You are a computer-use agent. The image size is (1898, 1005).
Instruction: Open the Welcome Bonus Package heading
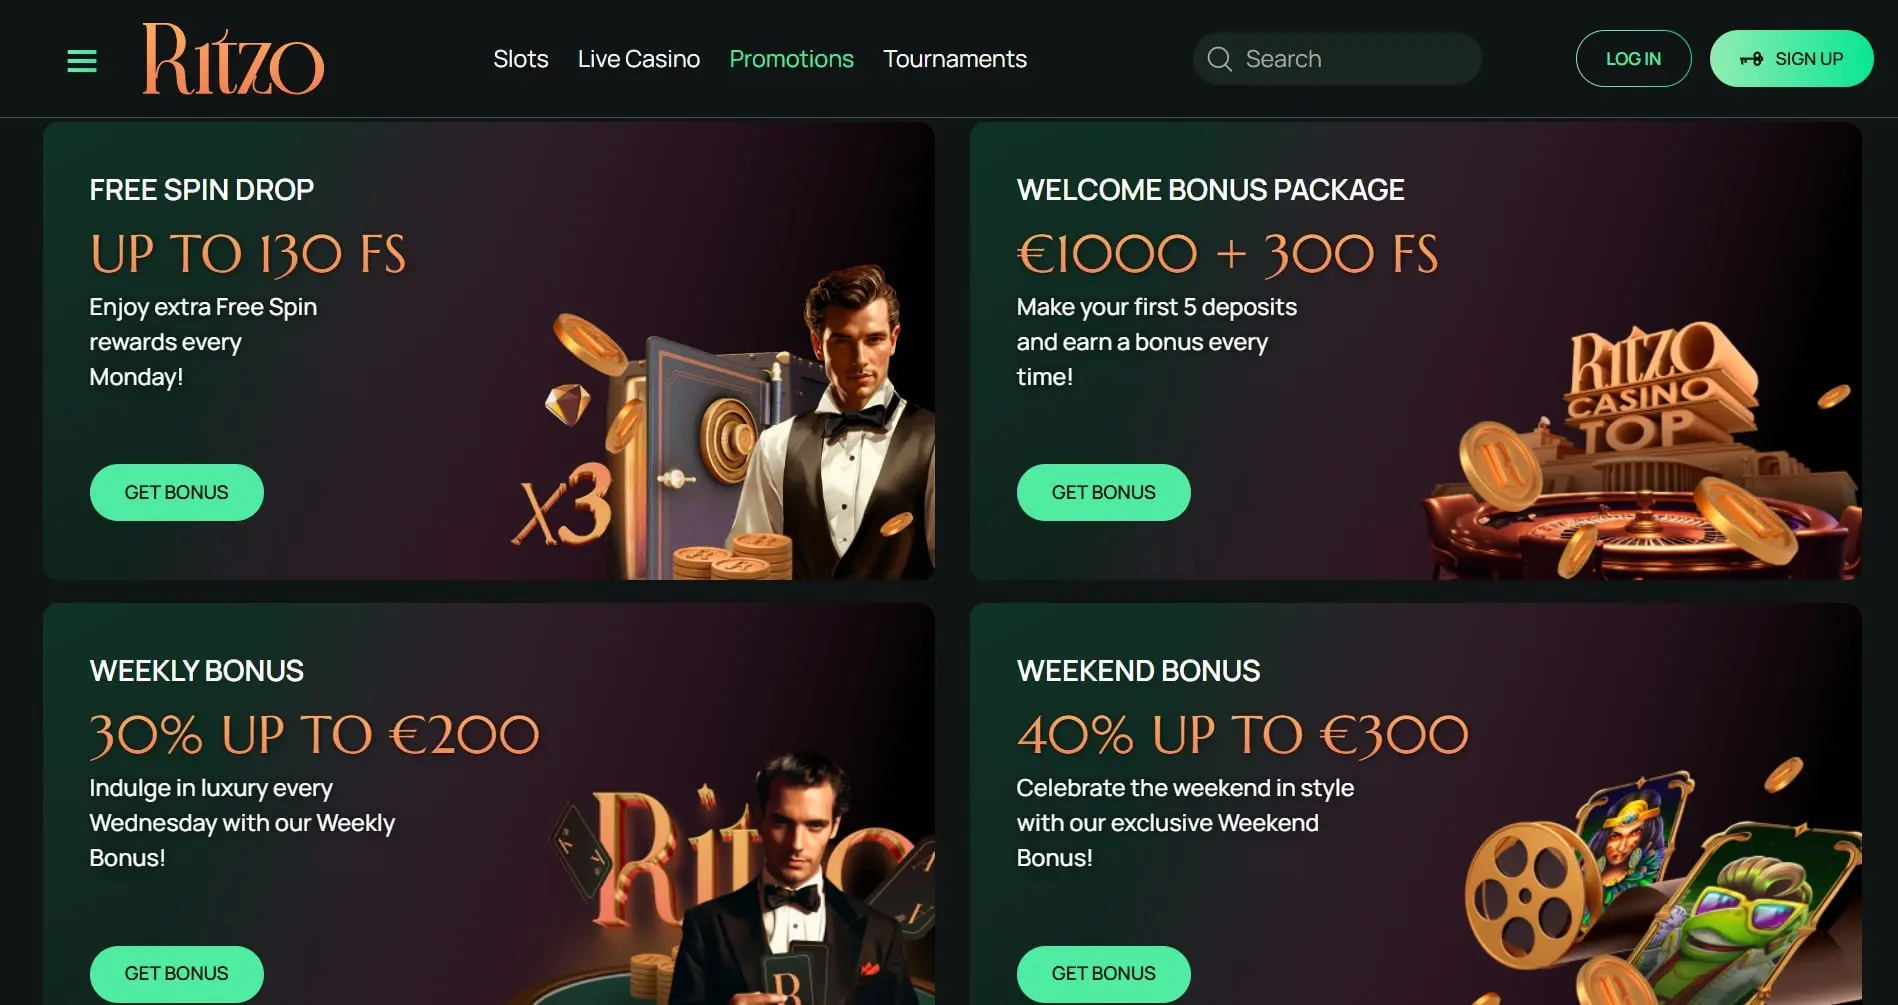(1210, 190)
